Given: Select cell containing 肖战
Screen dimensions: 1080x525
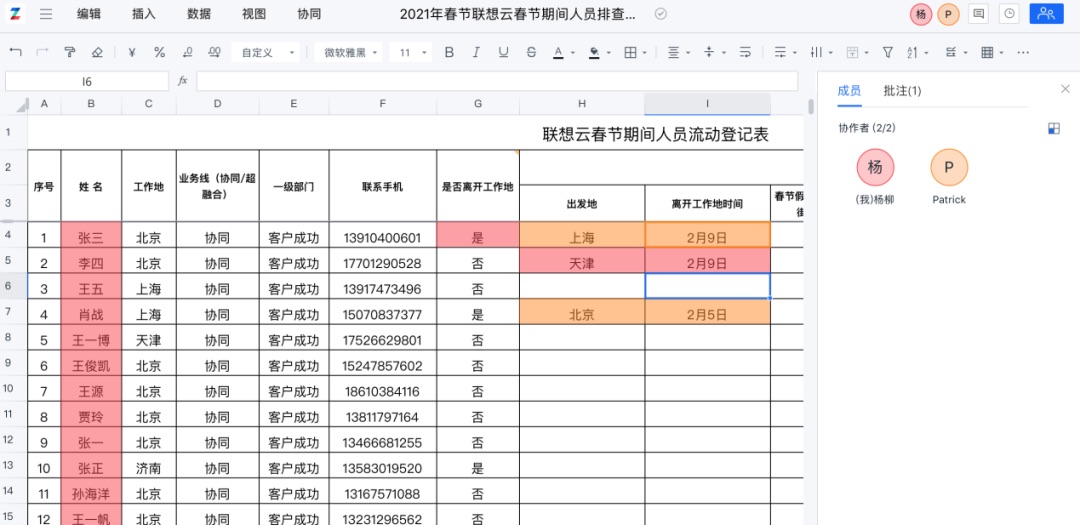Looking at the screenshot, I should point(91,314).
